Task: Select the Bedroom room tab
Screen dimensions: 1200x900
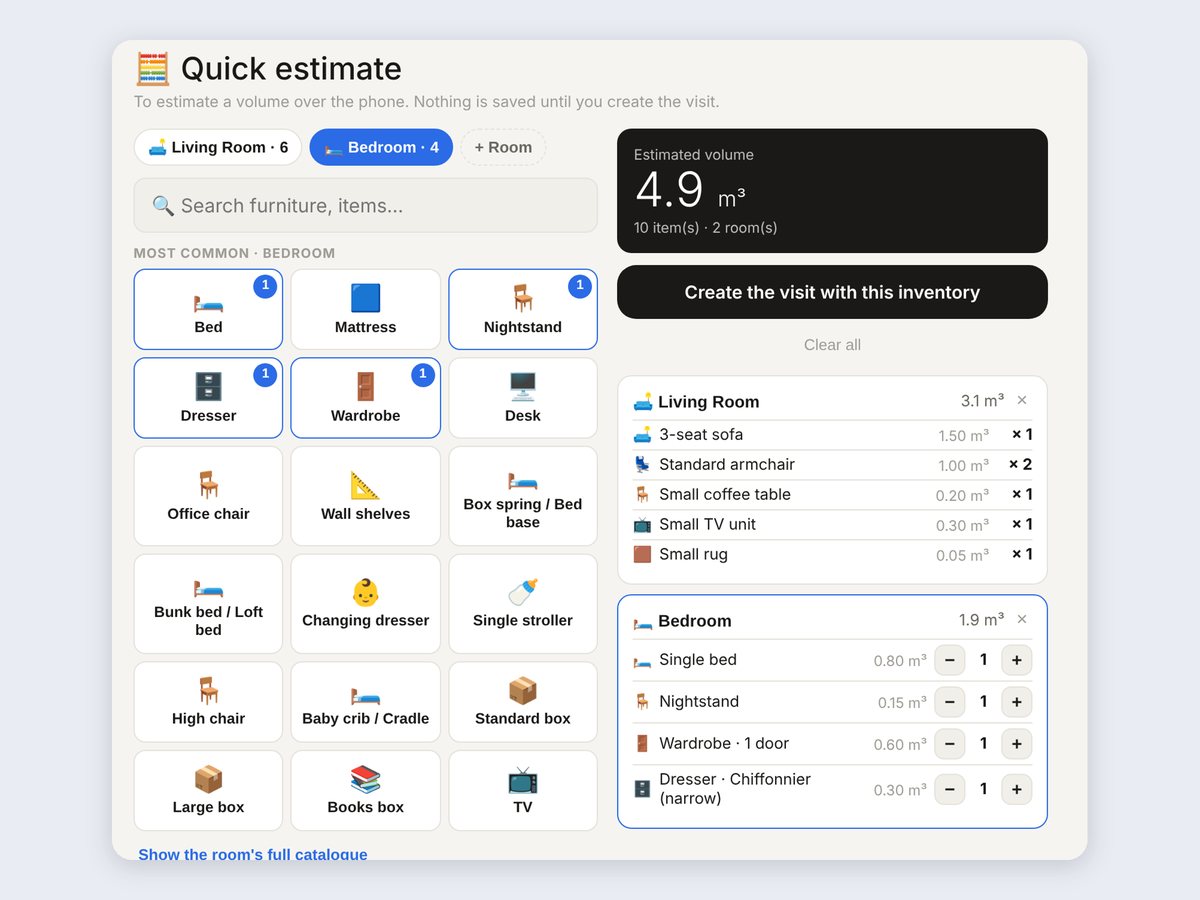Action: (x=381, y=147)
